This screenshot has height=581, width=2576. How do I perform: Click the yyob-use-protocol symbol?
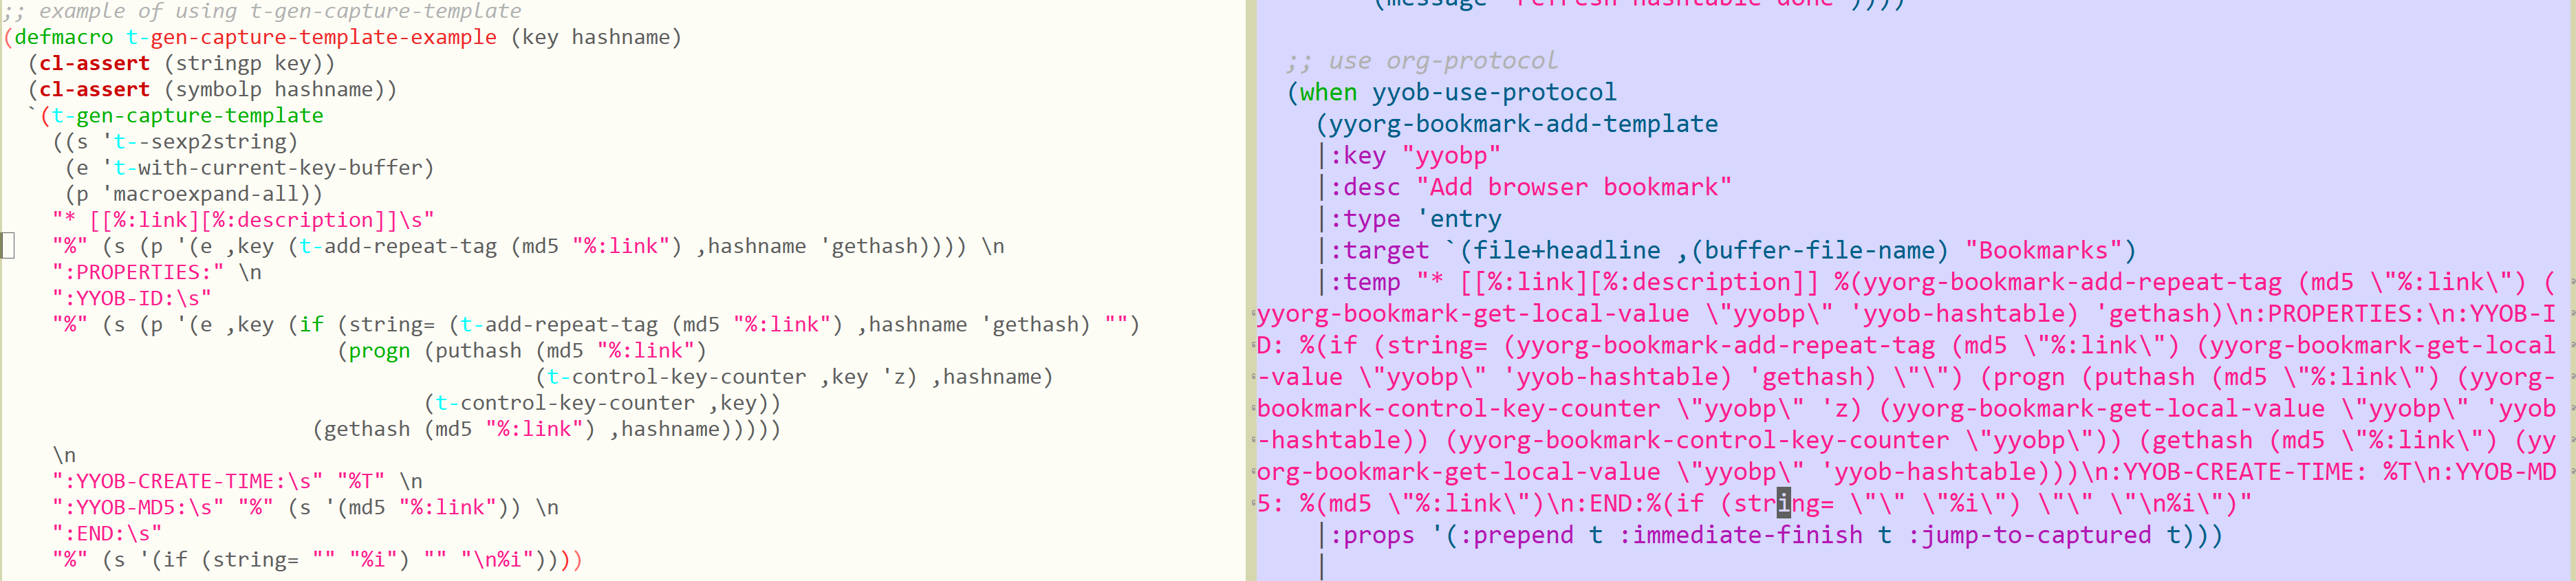pos(1493,92)
